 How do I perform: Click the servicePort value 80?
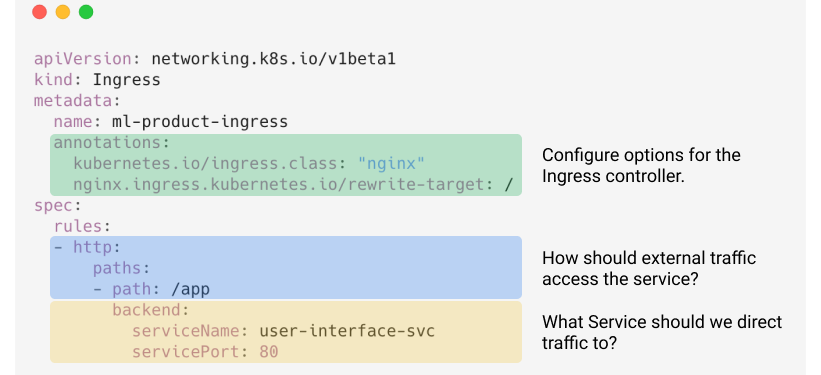click(269, 352)
